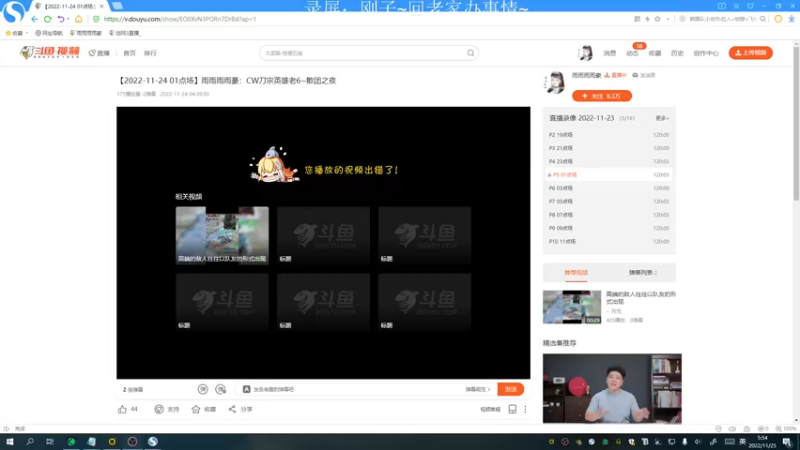Click 发消息 to message the streamer
The width and height of the screenshot is (800, 450).
(644, 75)
